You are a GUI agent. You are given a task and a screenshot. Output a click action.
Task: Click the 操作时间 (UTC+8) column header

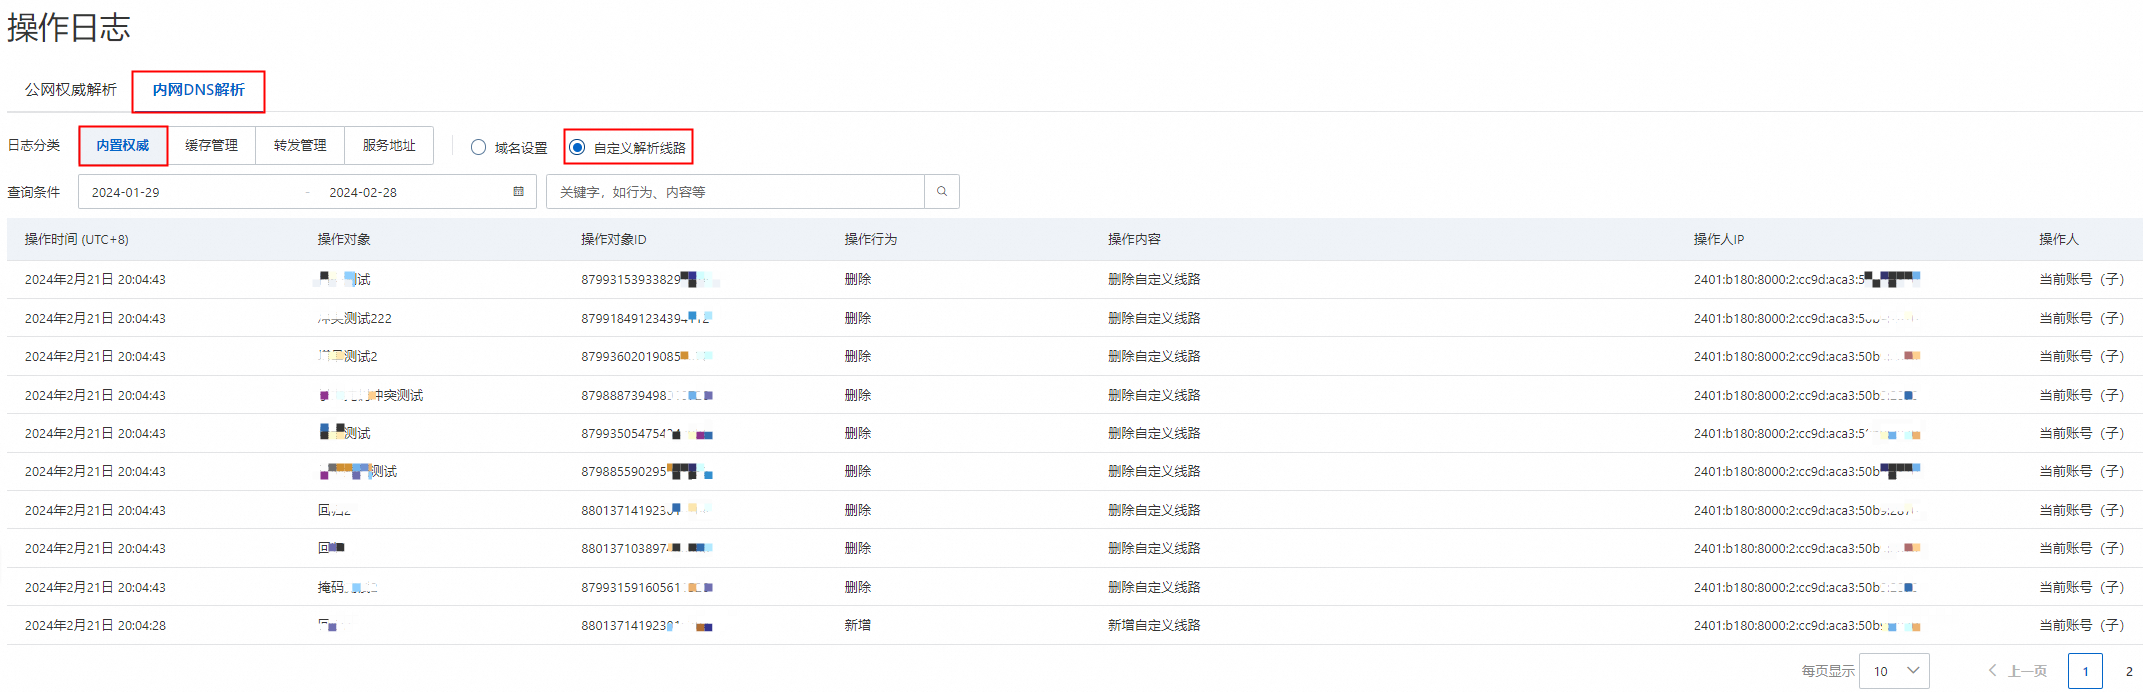(77, 239)
